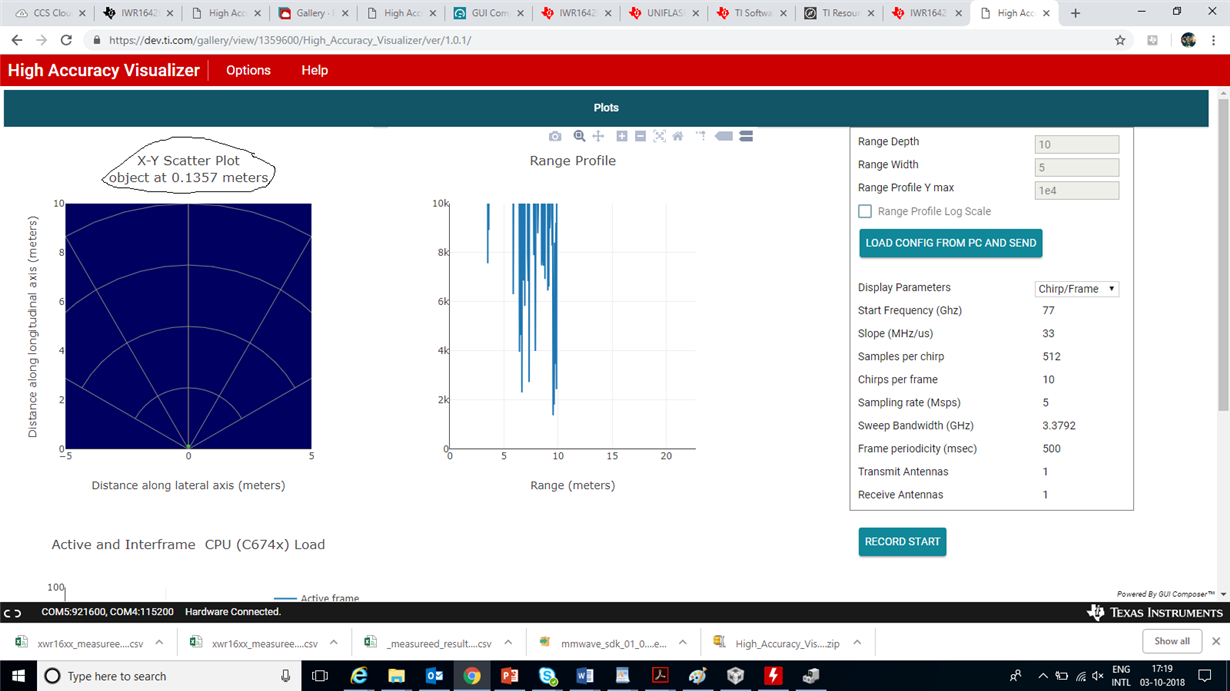This screenshot has width=1230, height=691.
Task: Close the downloads bar
Action: pos(1216,642)
